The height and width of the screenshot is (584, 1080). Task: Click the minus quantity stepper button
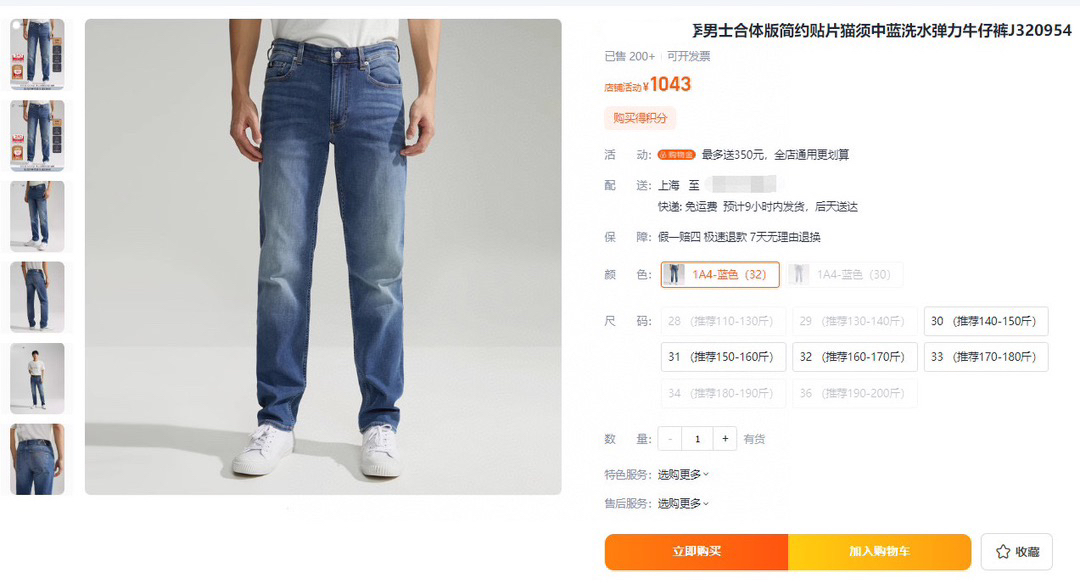point(669,439)
